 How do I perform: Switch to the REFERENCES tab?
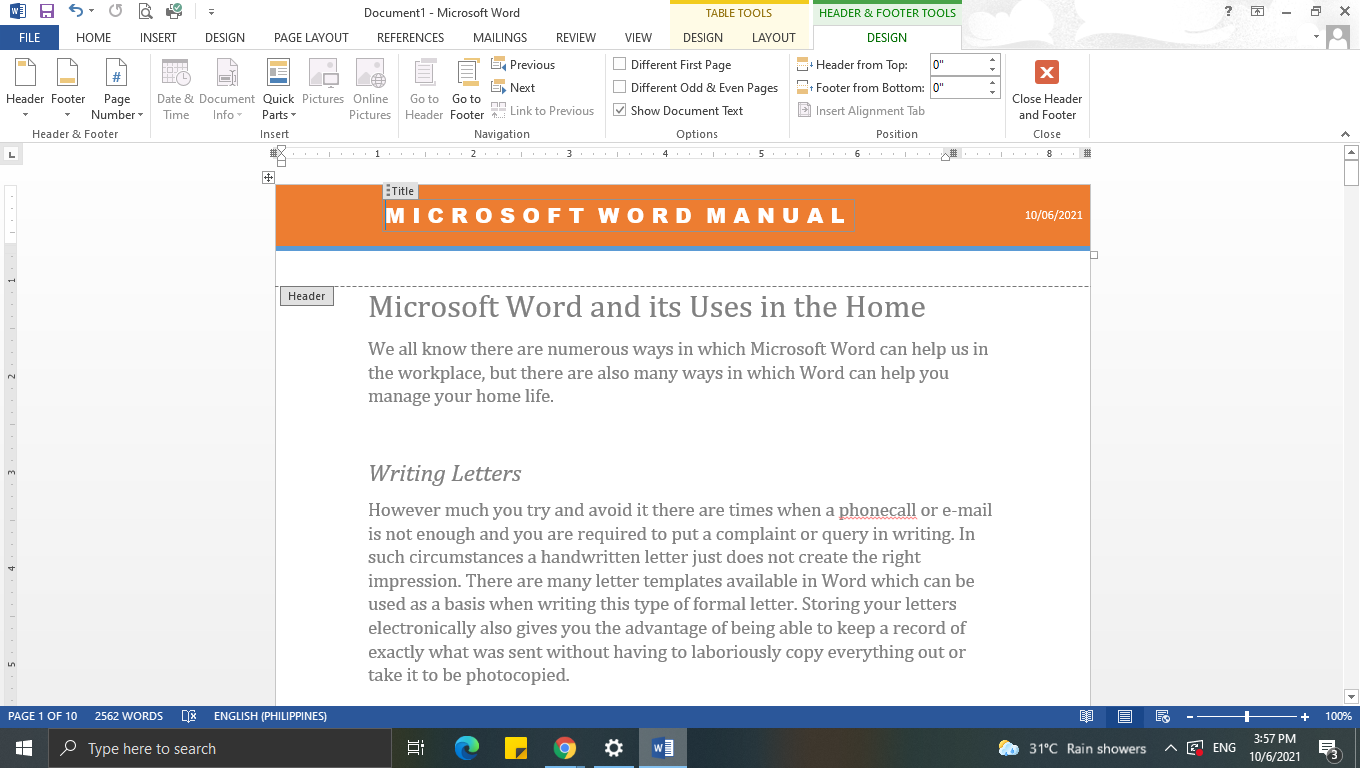410,37
